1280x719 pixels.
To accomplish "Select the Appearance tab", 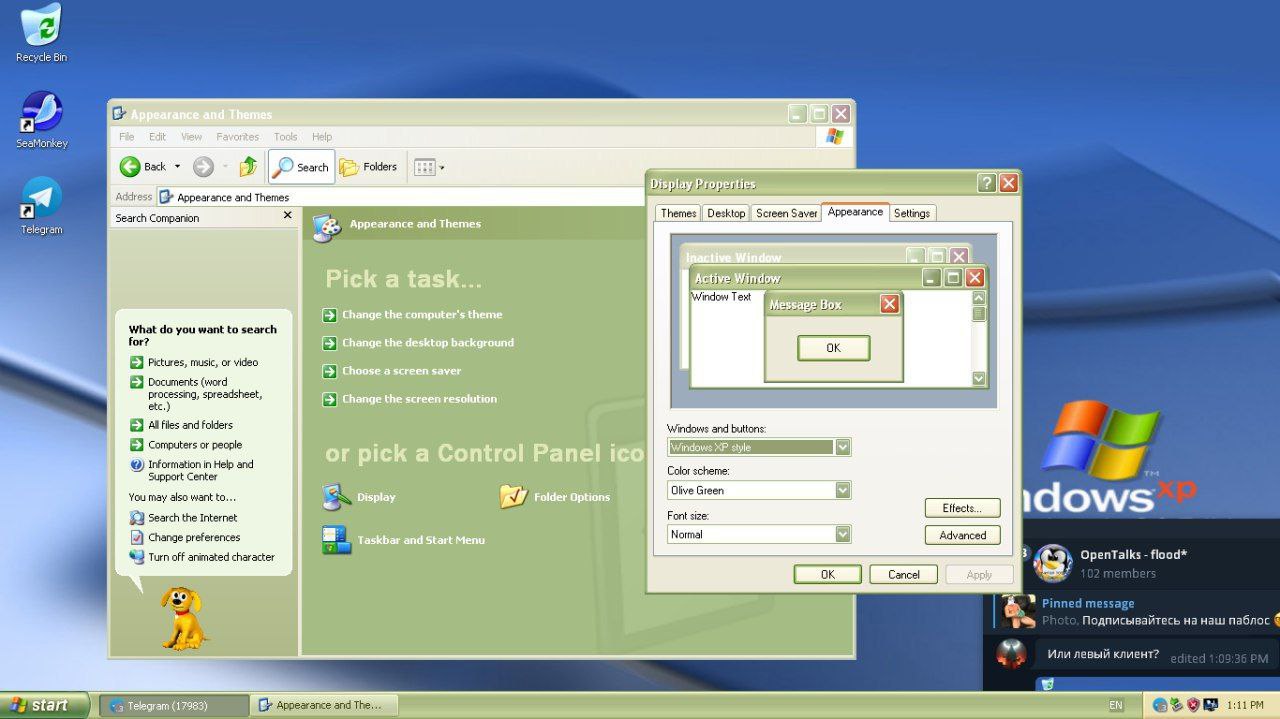I will [855, 212].
